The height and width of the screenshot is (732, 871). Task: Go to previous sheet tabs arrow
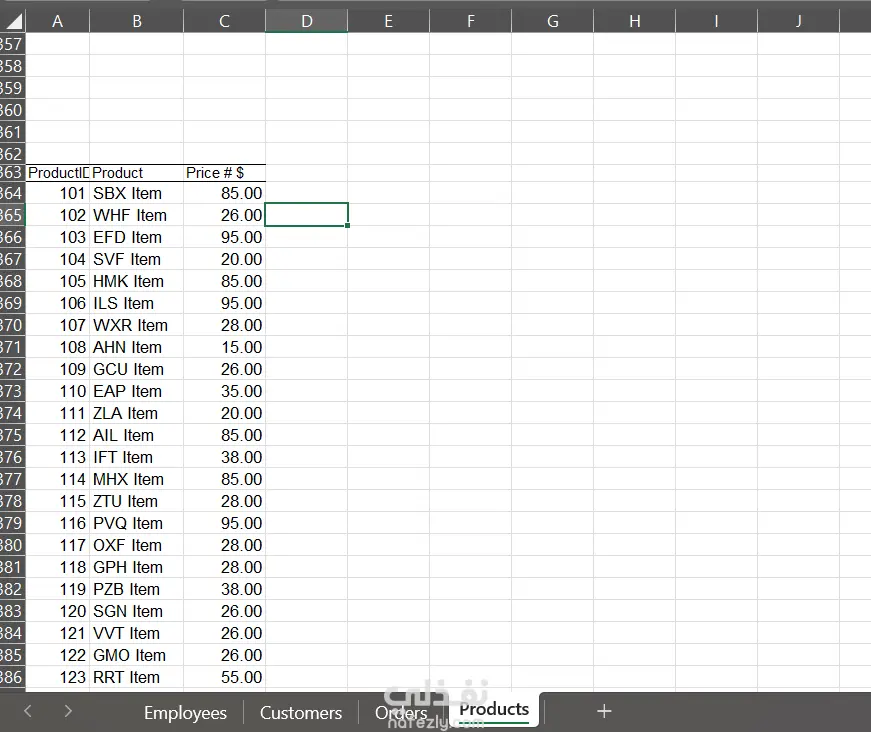(x=28, y=711)
